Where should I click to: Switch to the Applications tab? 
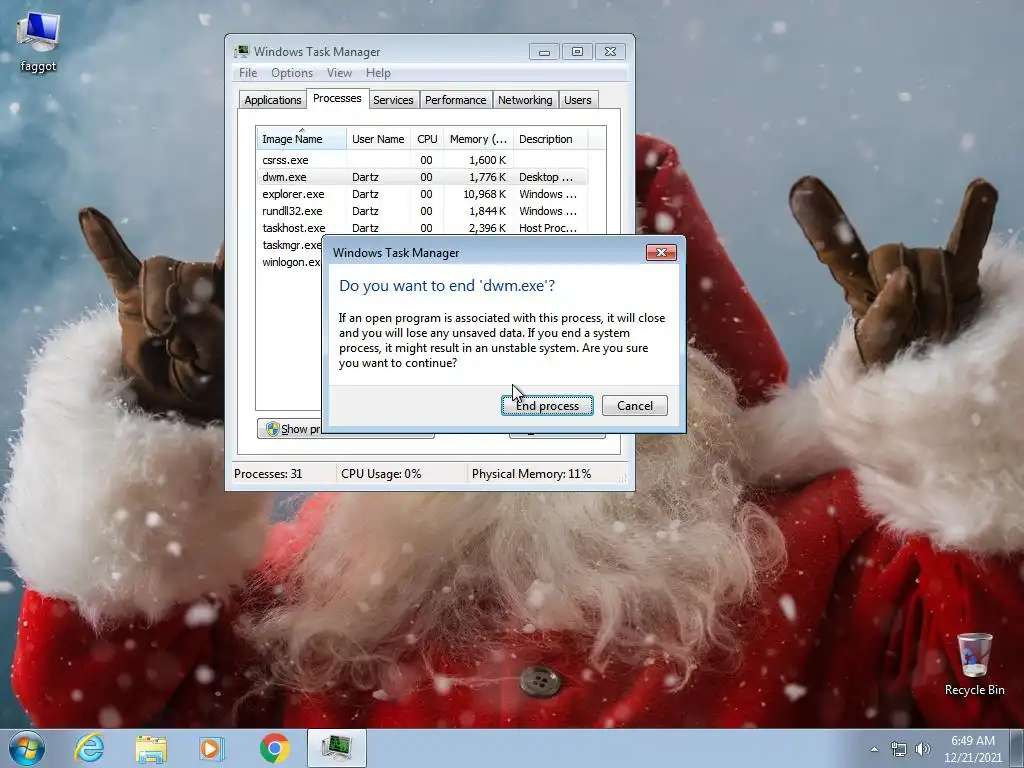(x=272, y=100)
